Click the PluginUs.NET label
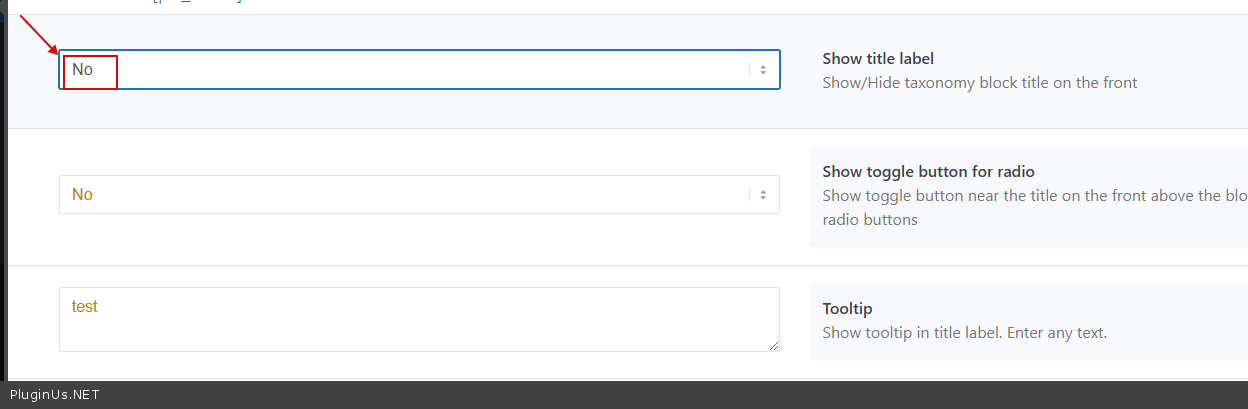The height and width of the screenshot is (409, 1248). point(55,395)
